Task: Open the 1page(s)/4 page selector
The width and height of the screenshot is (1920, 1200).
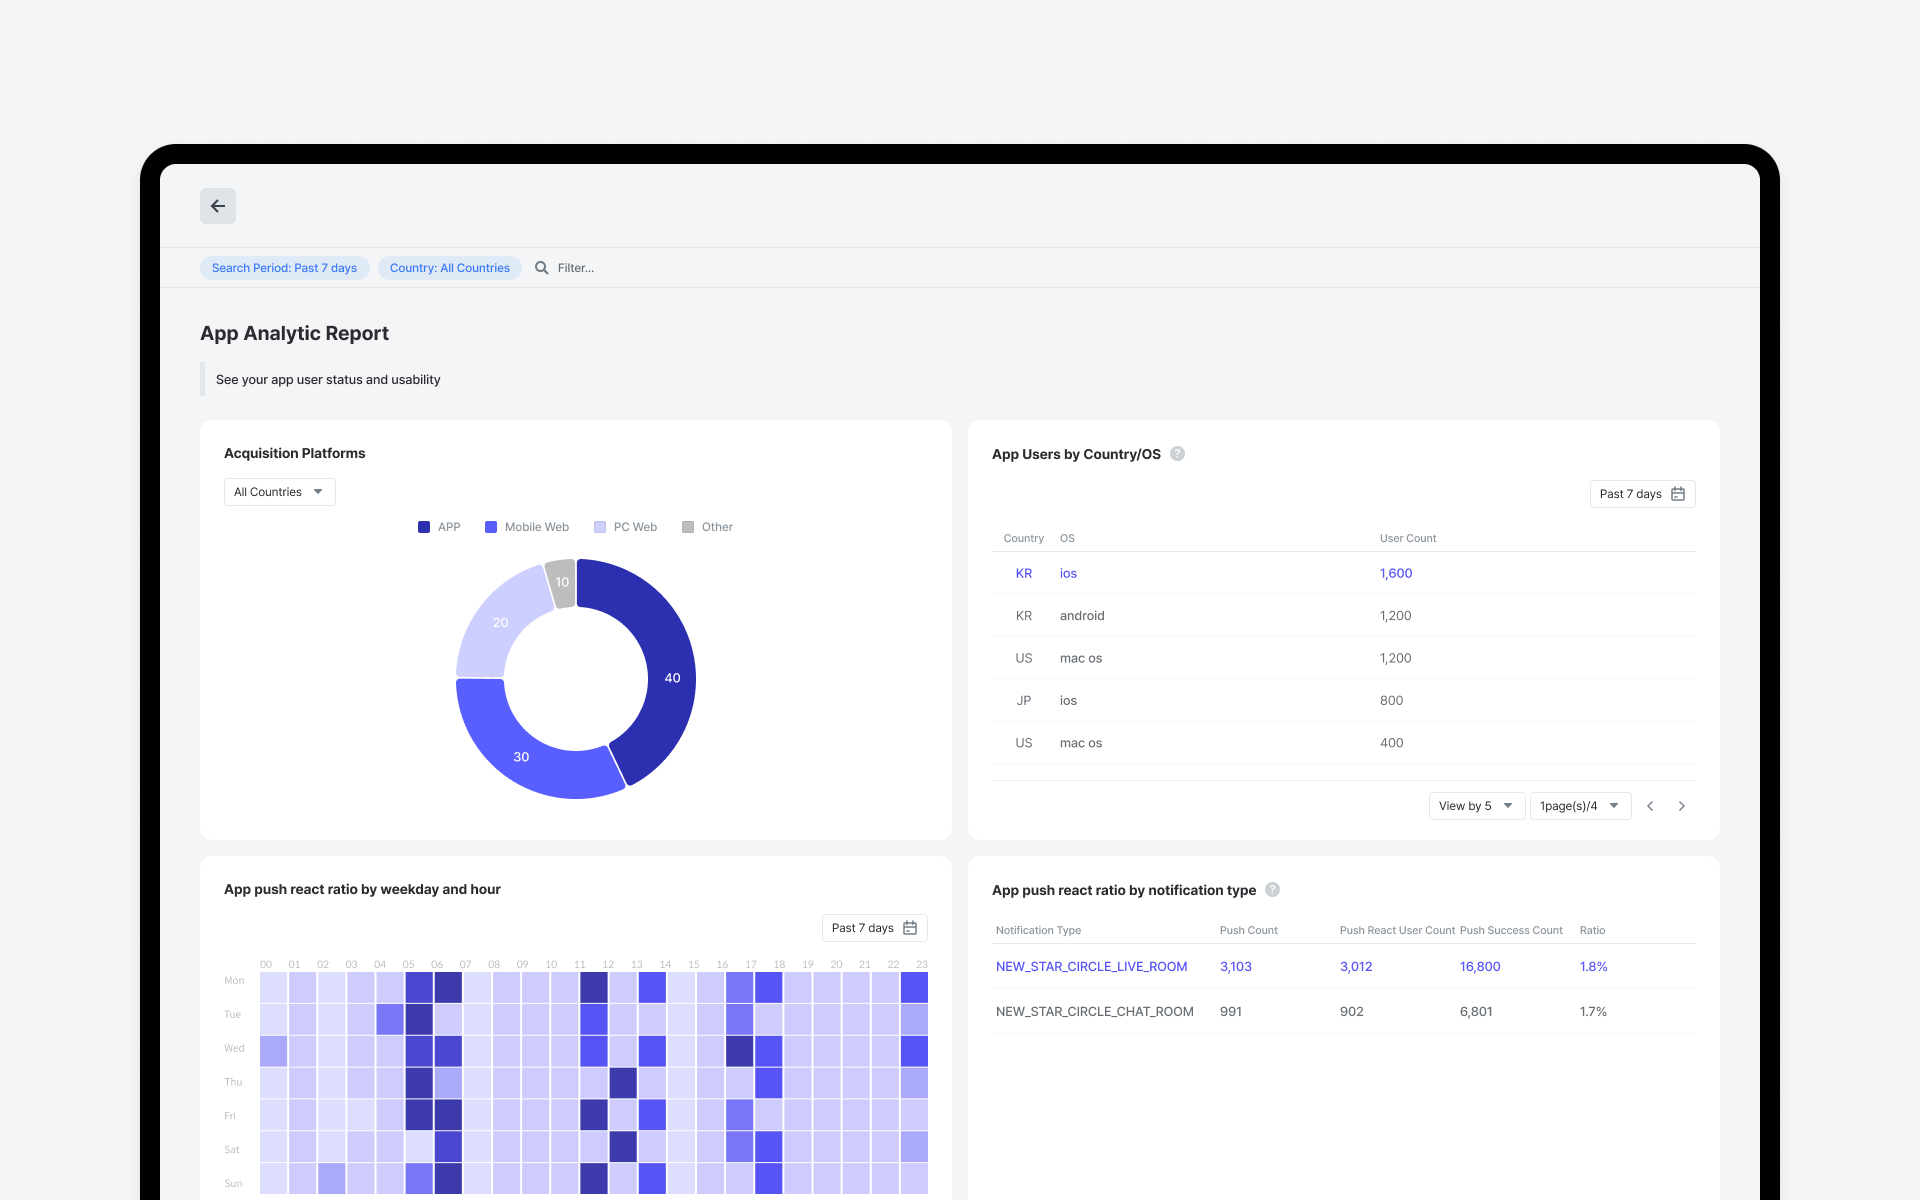Action: (1580, 806)
